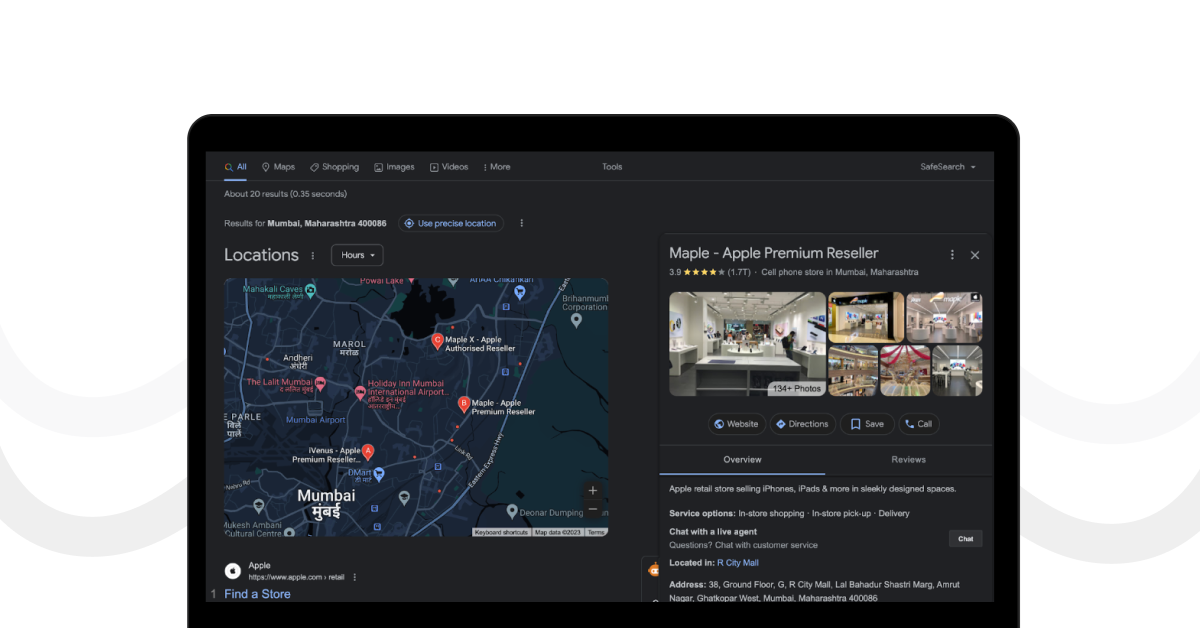This screenshot has height=628, width=1200.
Task: Select map pin B for Maple reseller
Action: (464, 404)
